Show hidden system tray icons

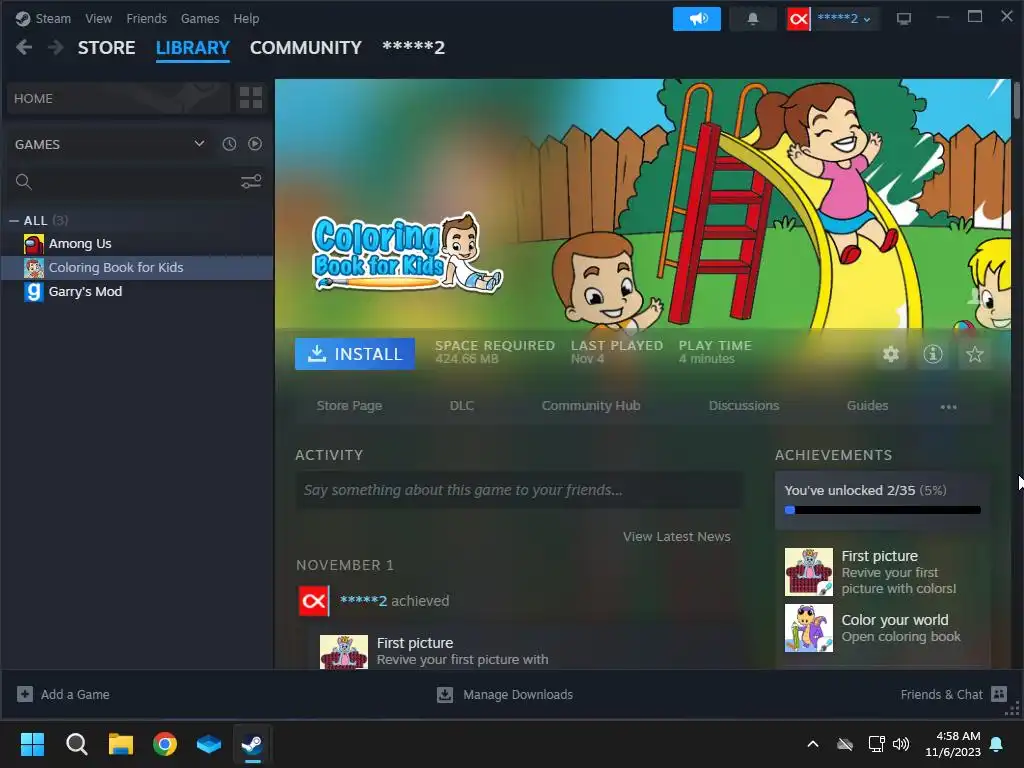point(813,744)
